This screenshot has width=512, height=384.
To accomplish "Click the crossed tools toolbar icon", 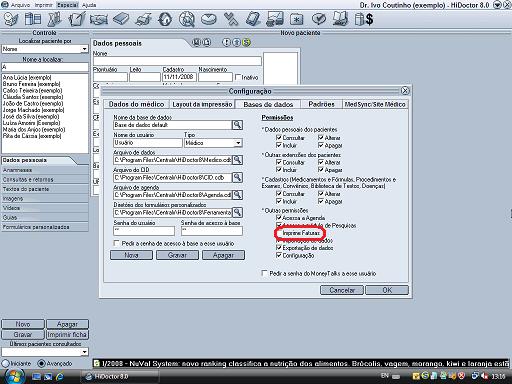I will coord(231,19).
